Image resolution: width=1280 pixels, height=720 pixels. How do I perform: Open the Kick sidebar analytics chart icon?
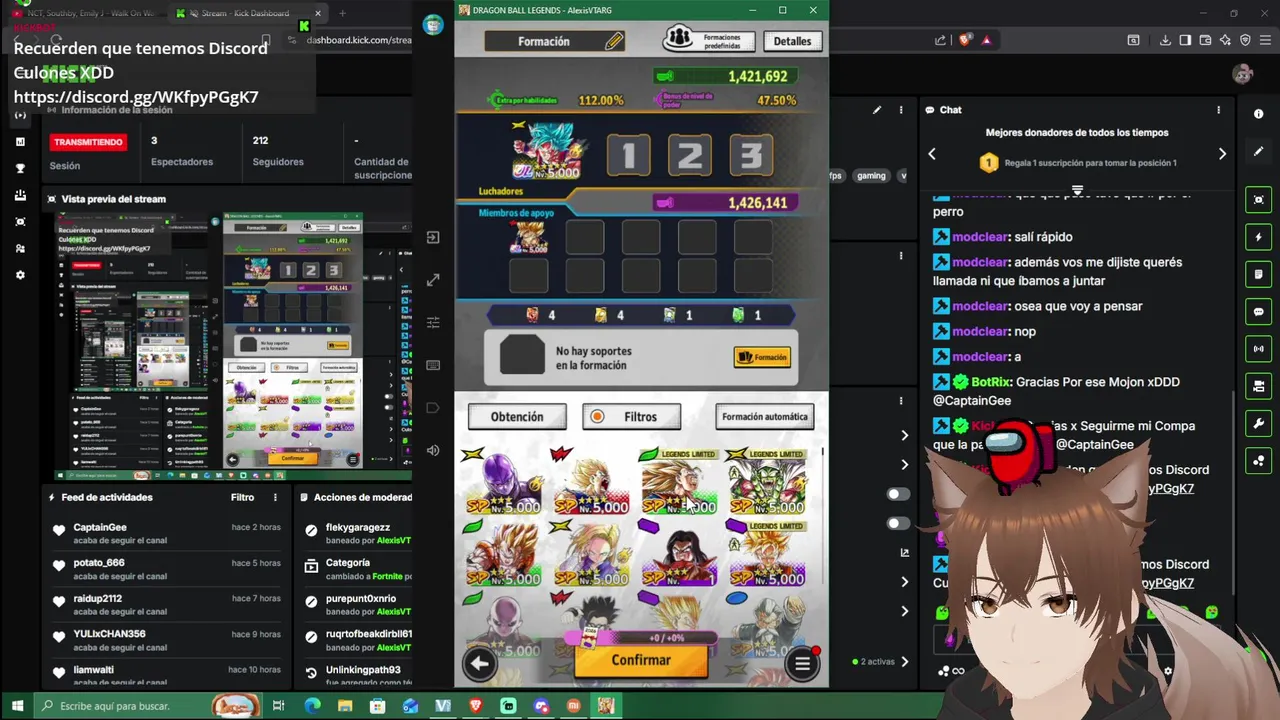[x=20, y=141]
